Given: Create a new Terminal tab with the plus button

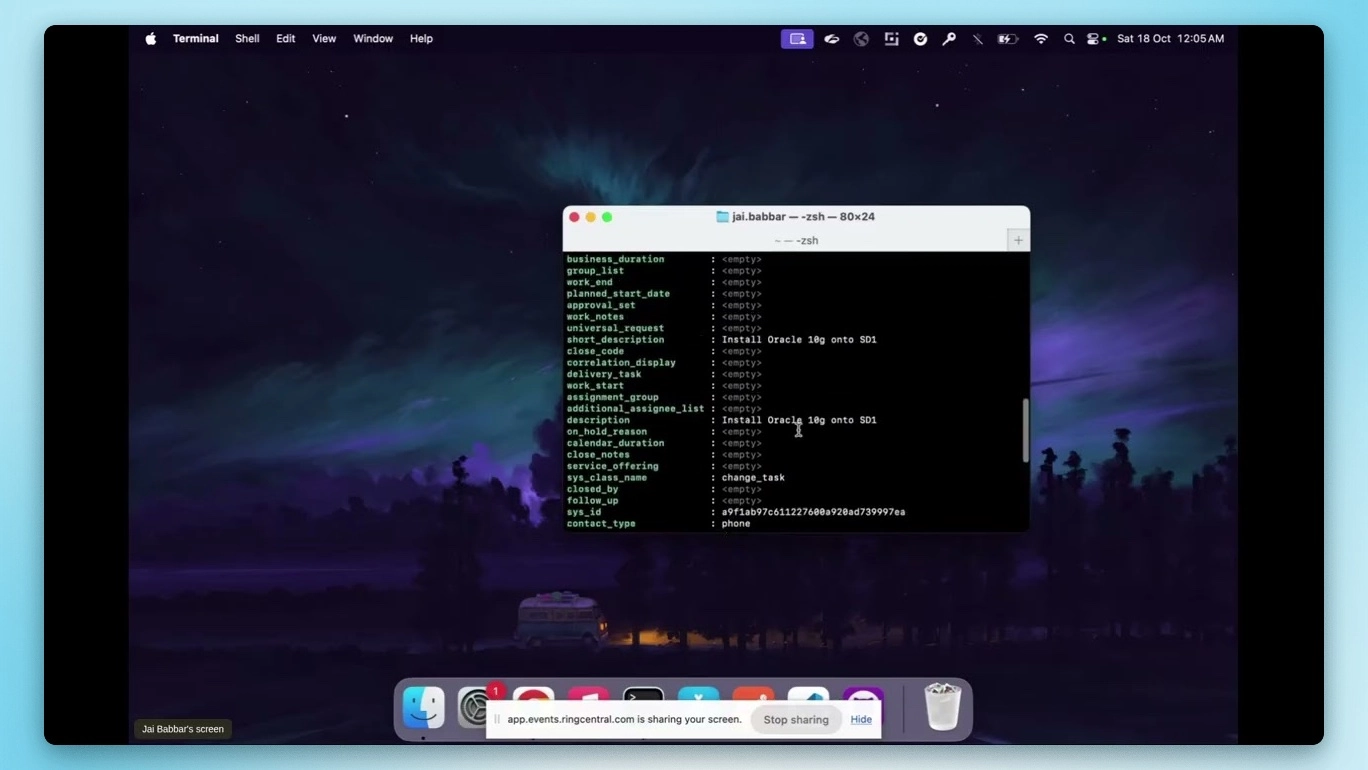Looking at the screenshot, I should (x=1018, y=240).
